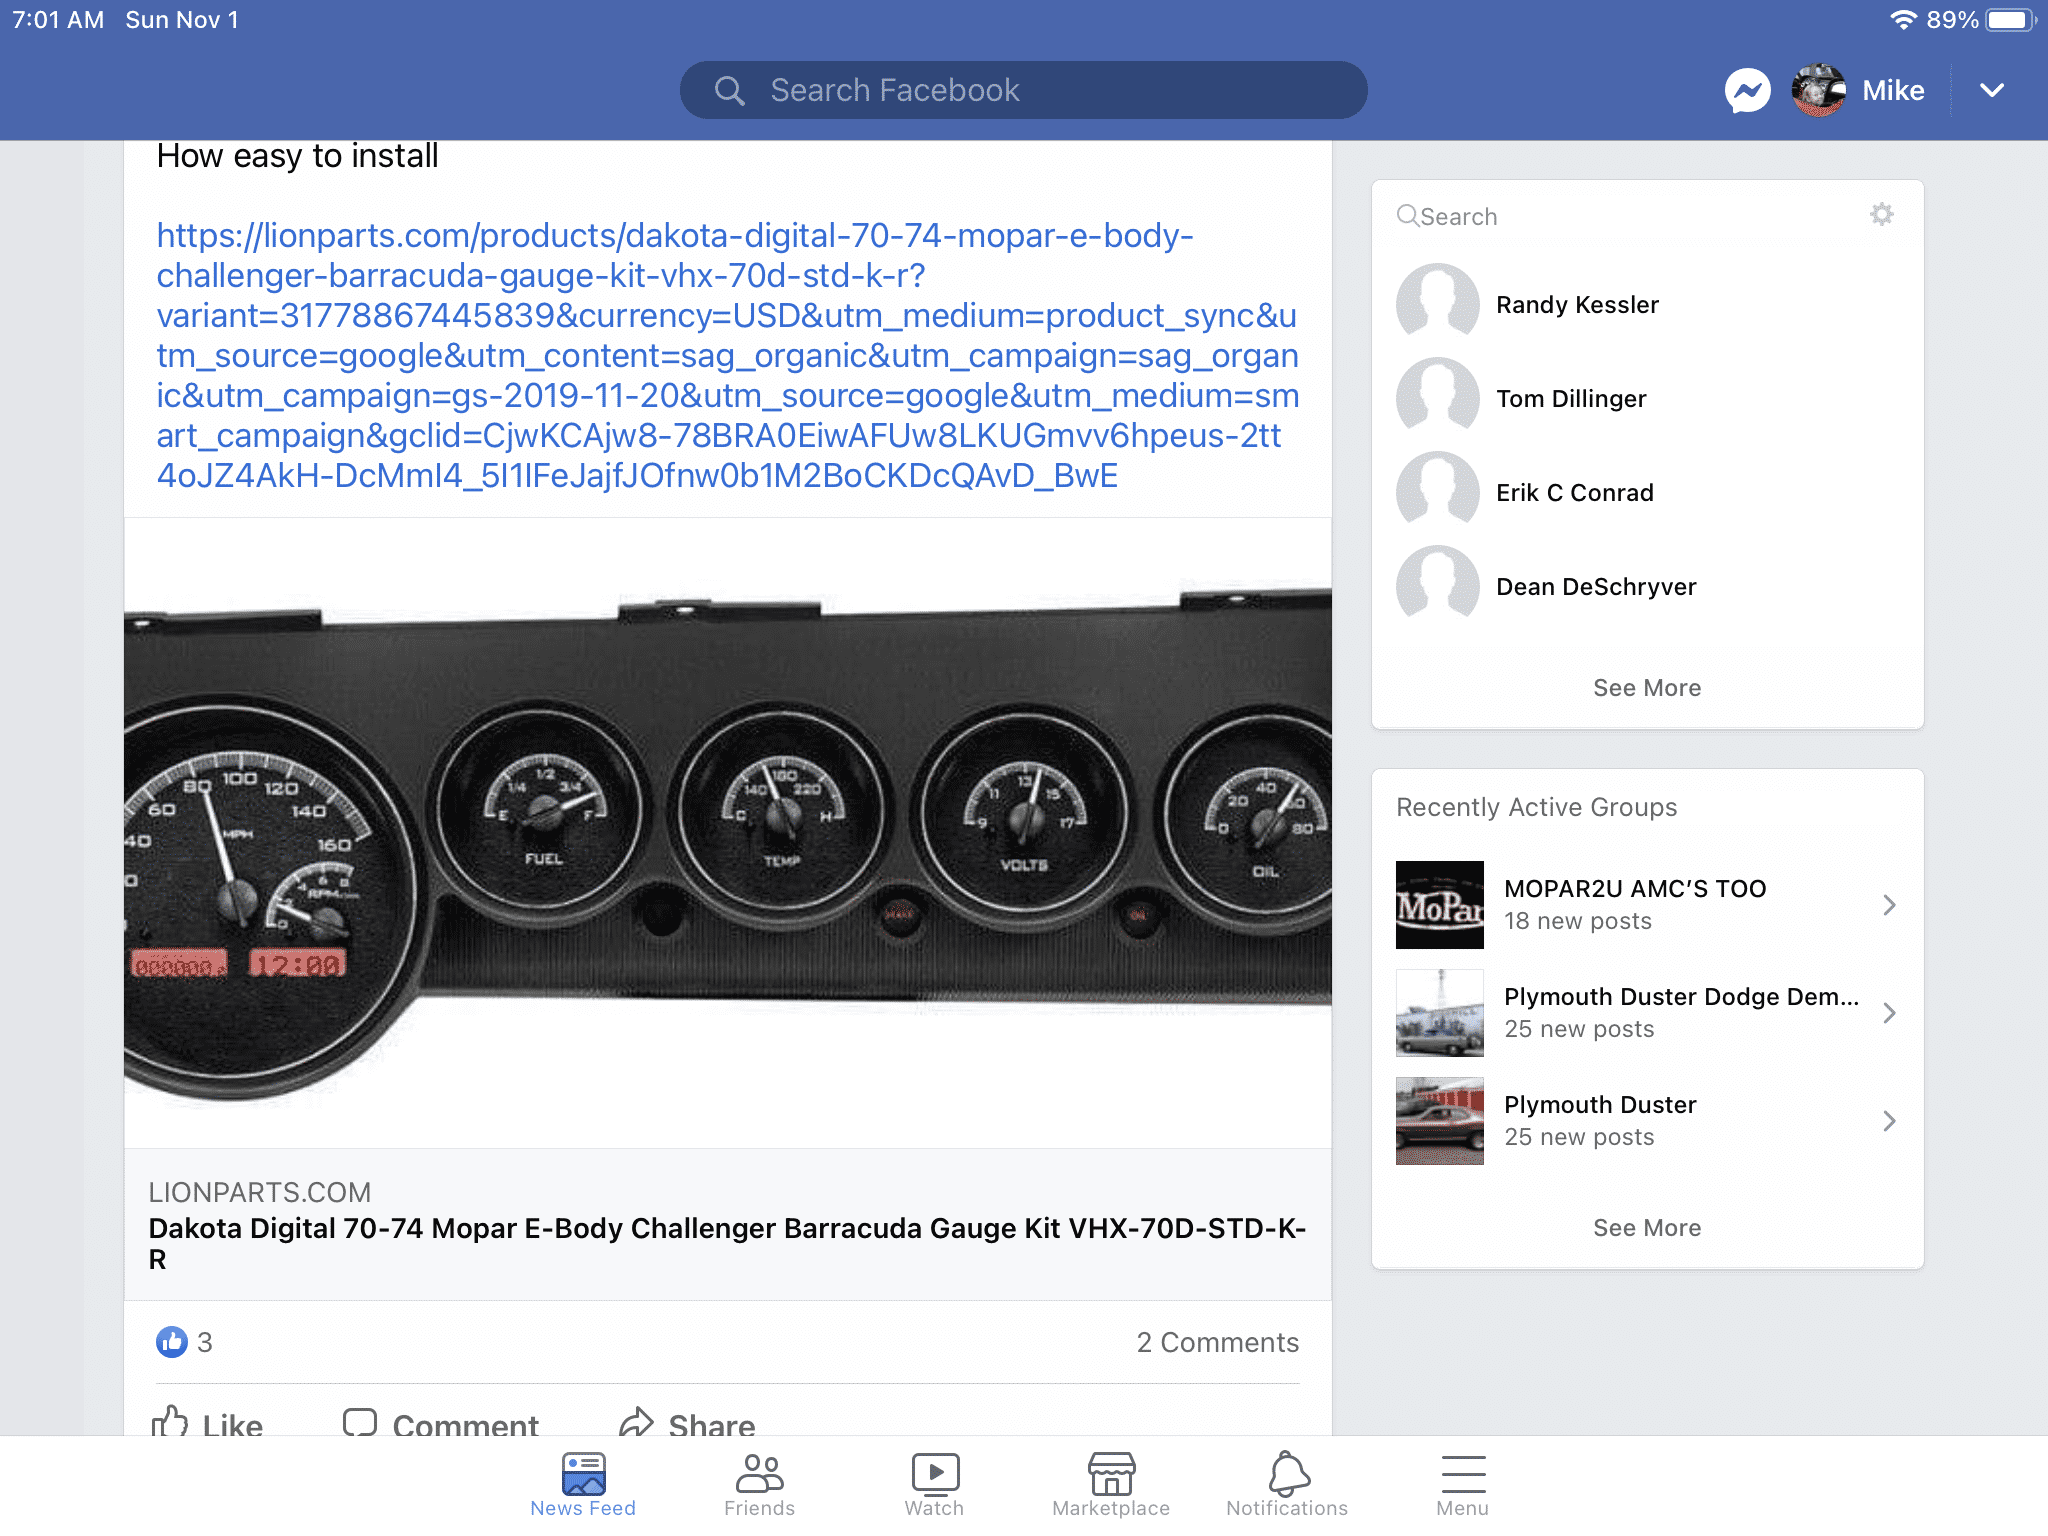Click "18 new posts" under MOPAR2U
This screenshot has height=1536, width=2048.
(x=1578, y=921)
